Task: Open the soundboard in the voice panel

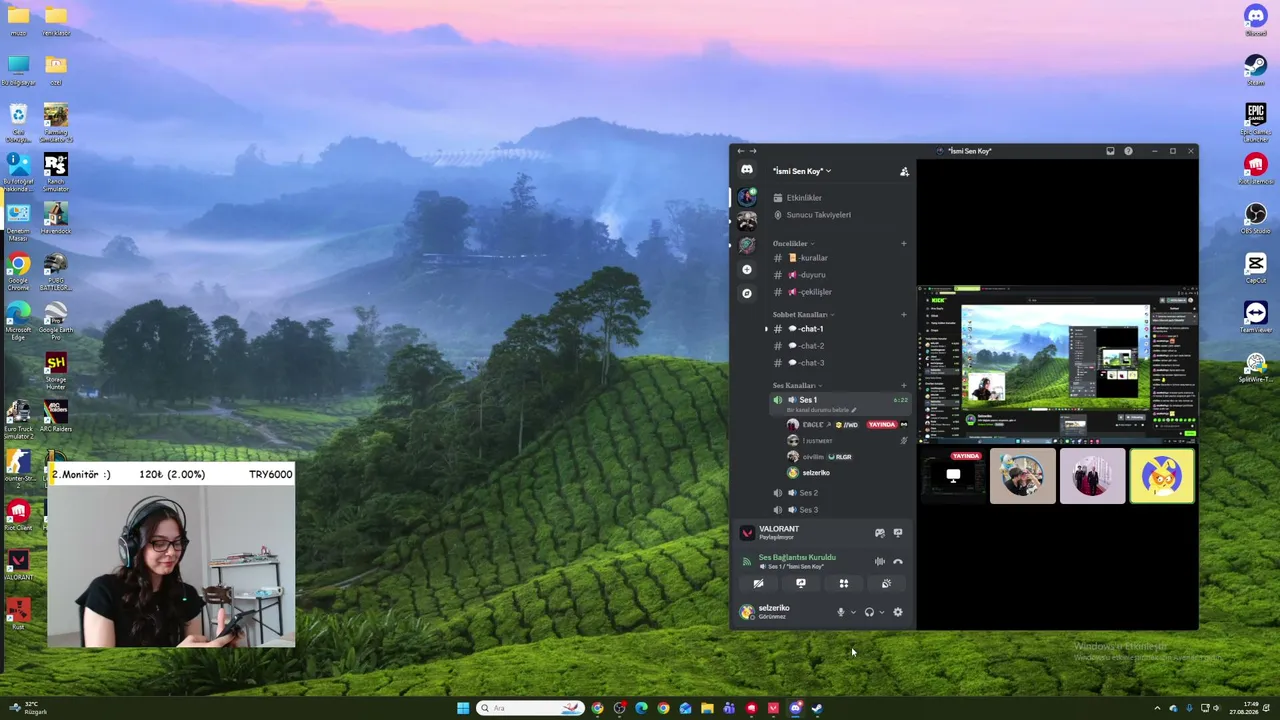Action: point(886,584)
